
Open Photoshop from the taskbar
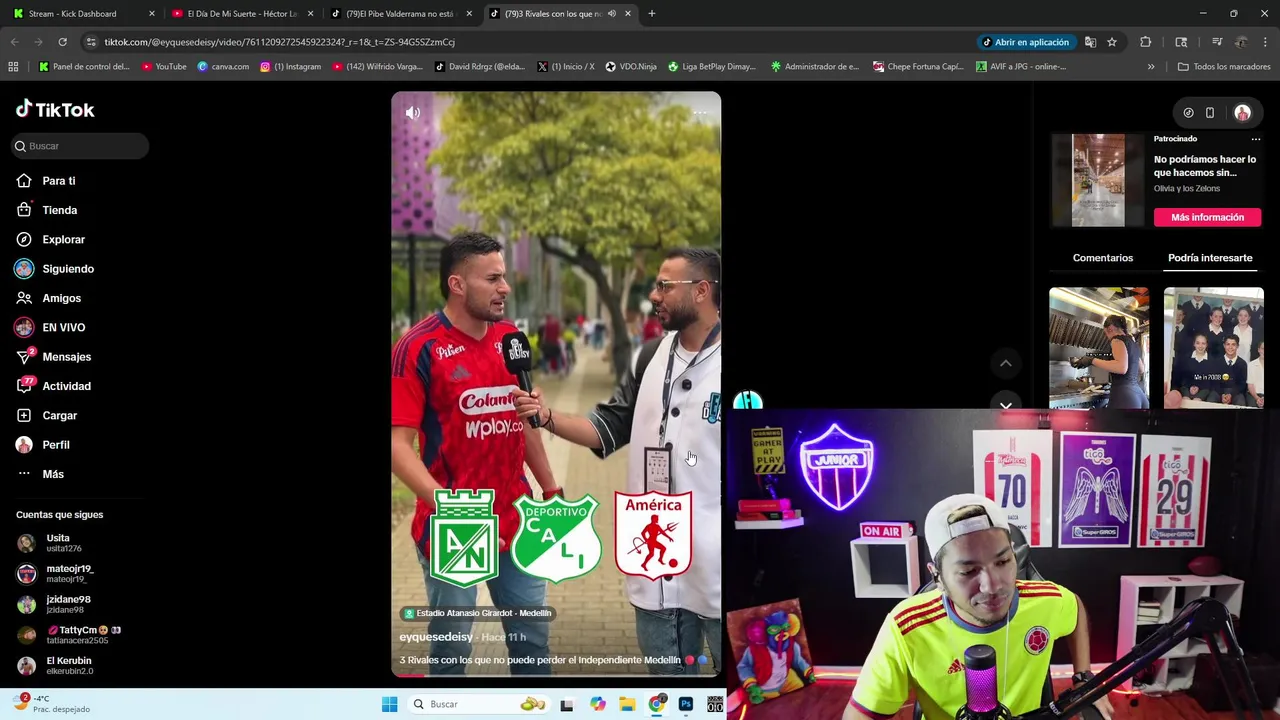click(686, 704)
